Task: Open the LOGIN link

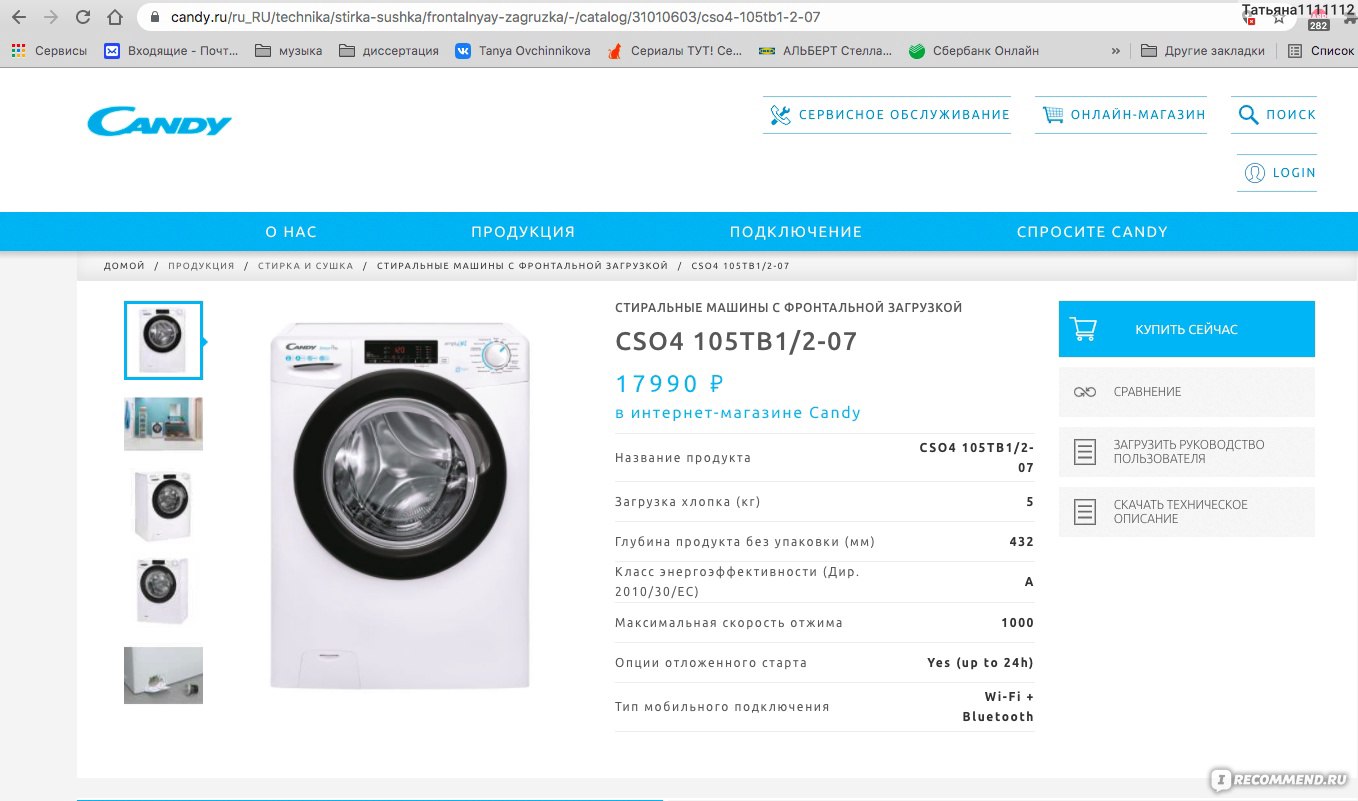Action: (x=1294, y=173)
